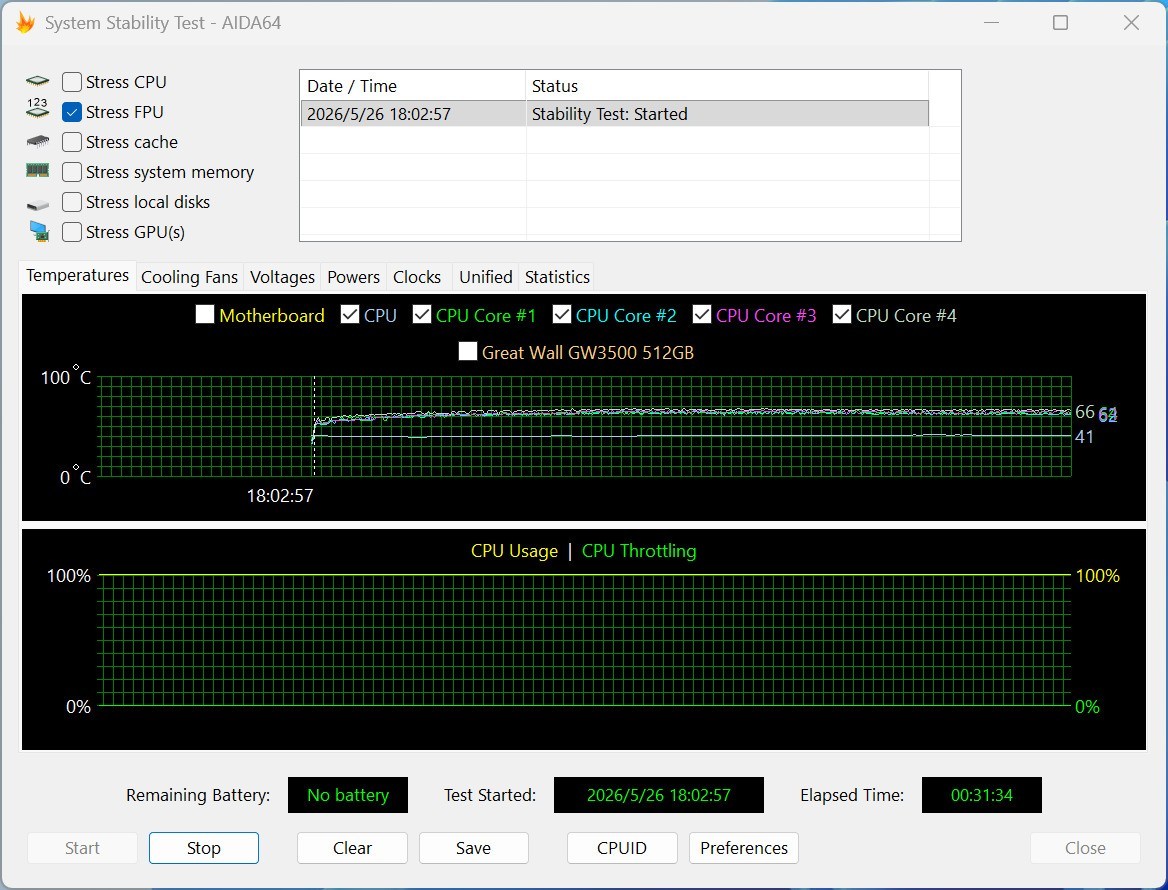Click the Date / Time column header

tap(413, 86)
